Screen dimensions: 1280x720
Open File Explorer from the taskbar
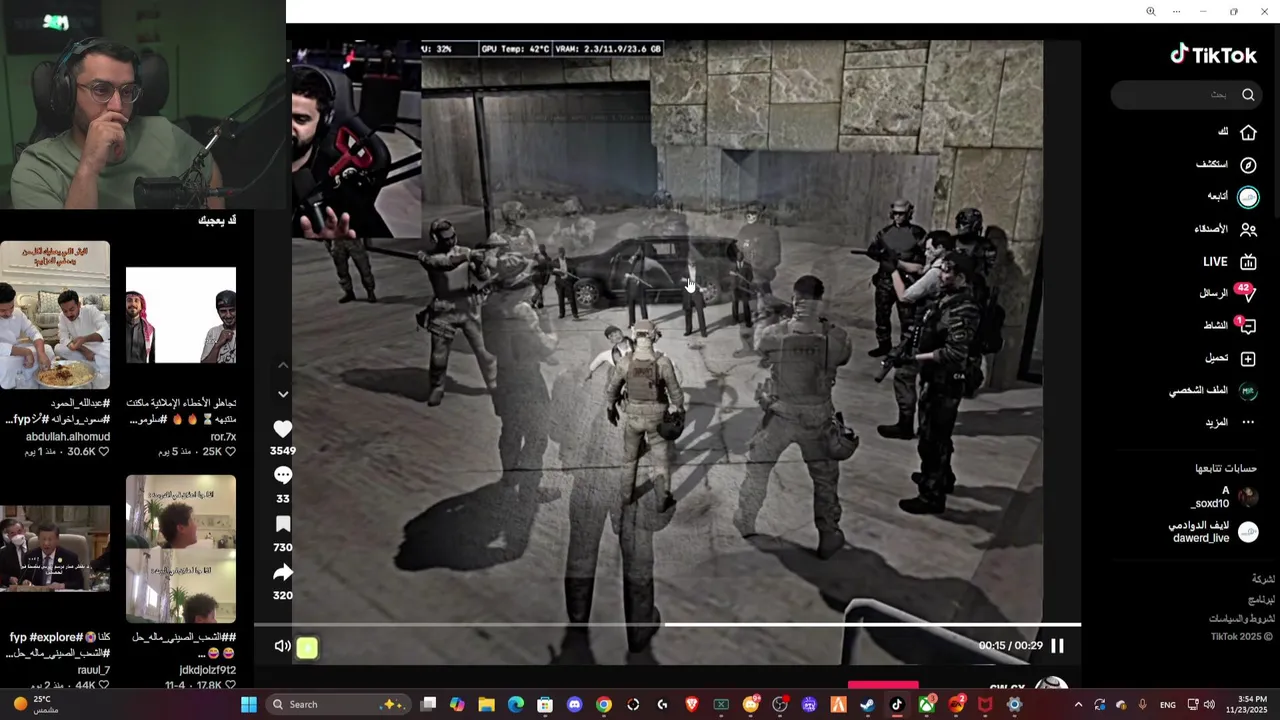[486, 705]
